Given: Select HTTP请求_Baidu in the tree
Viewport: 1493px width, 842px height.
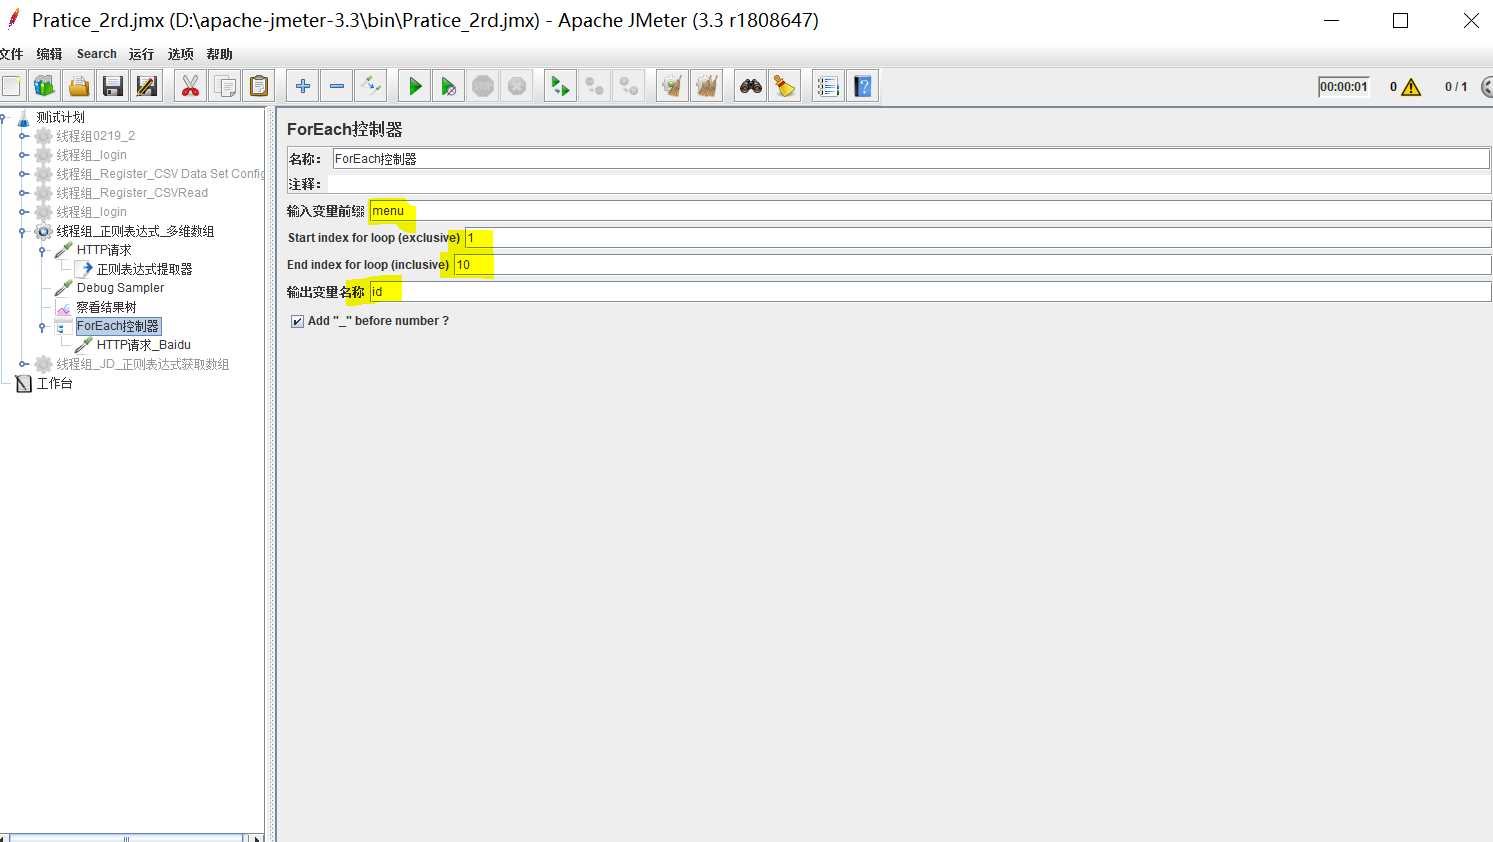Looking at the screenshot, I should [143, 345].
